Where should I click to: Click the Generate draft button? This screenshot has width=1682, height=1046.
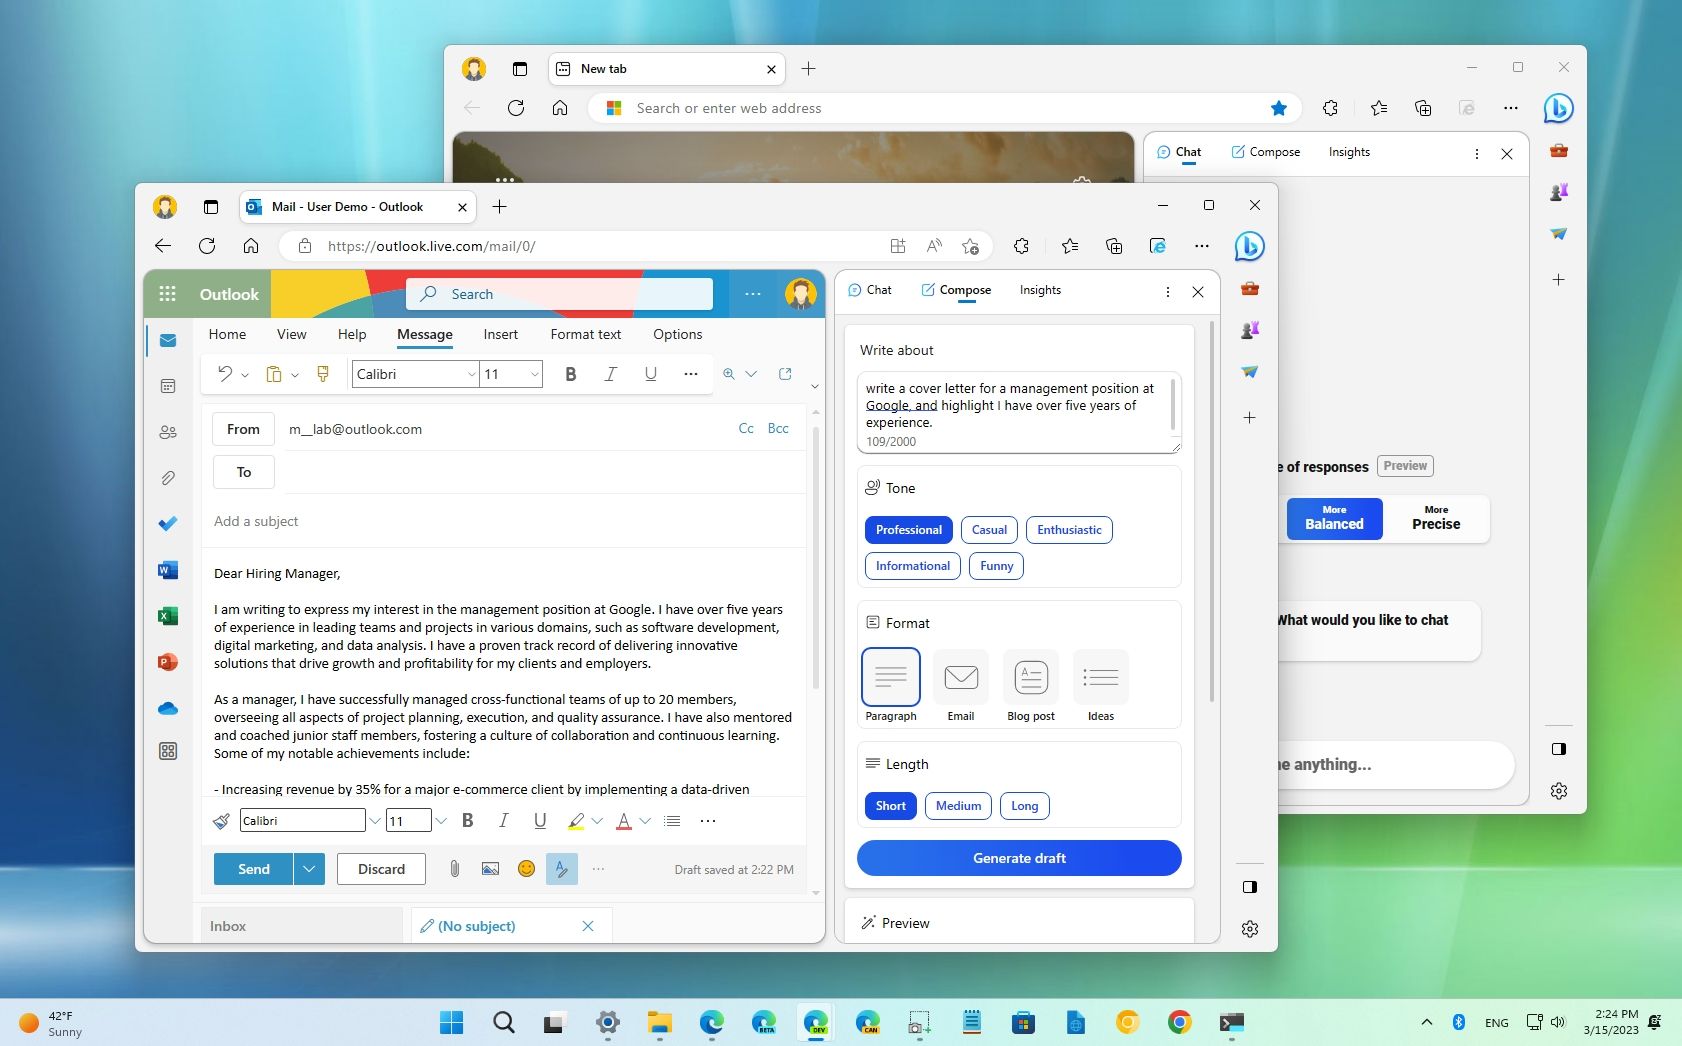coord(1018,858)
